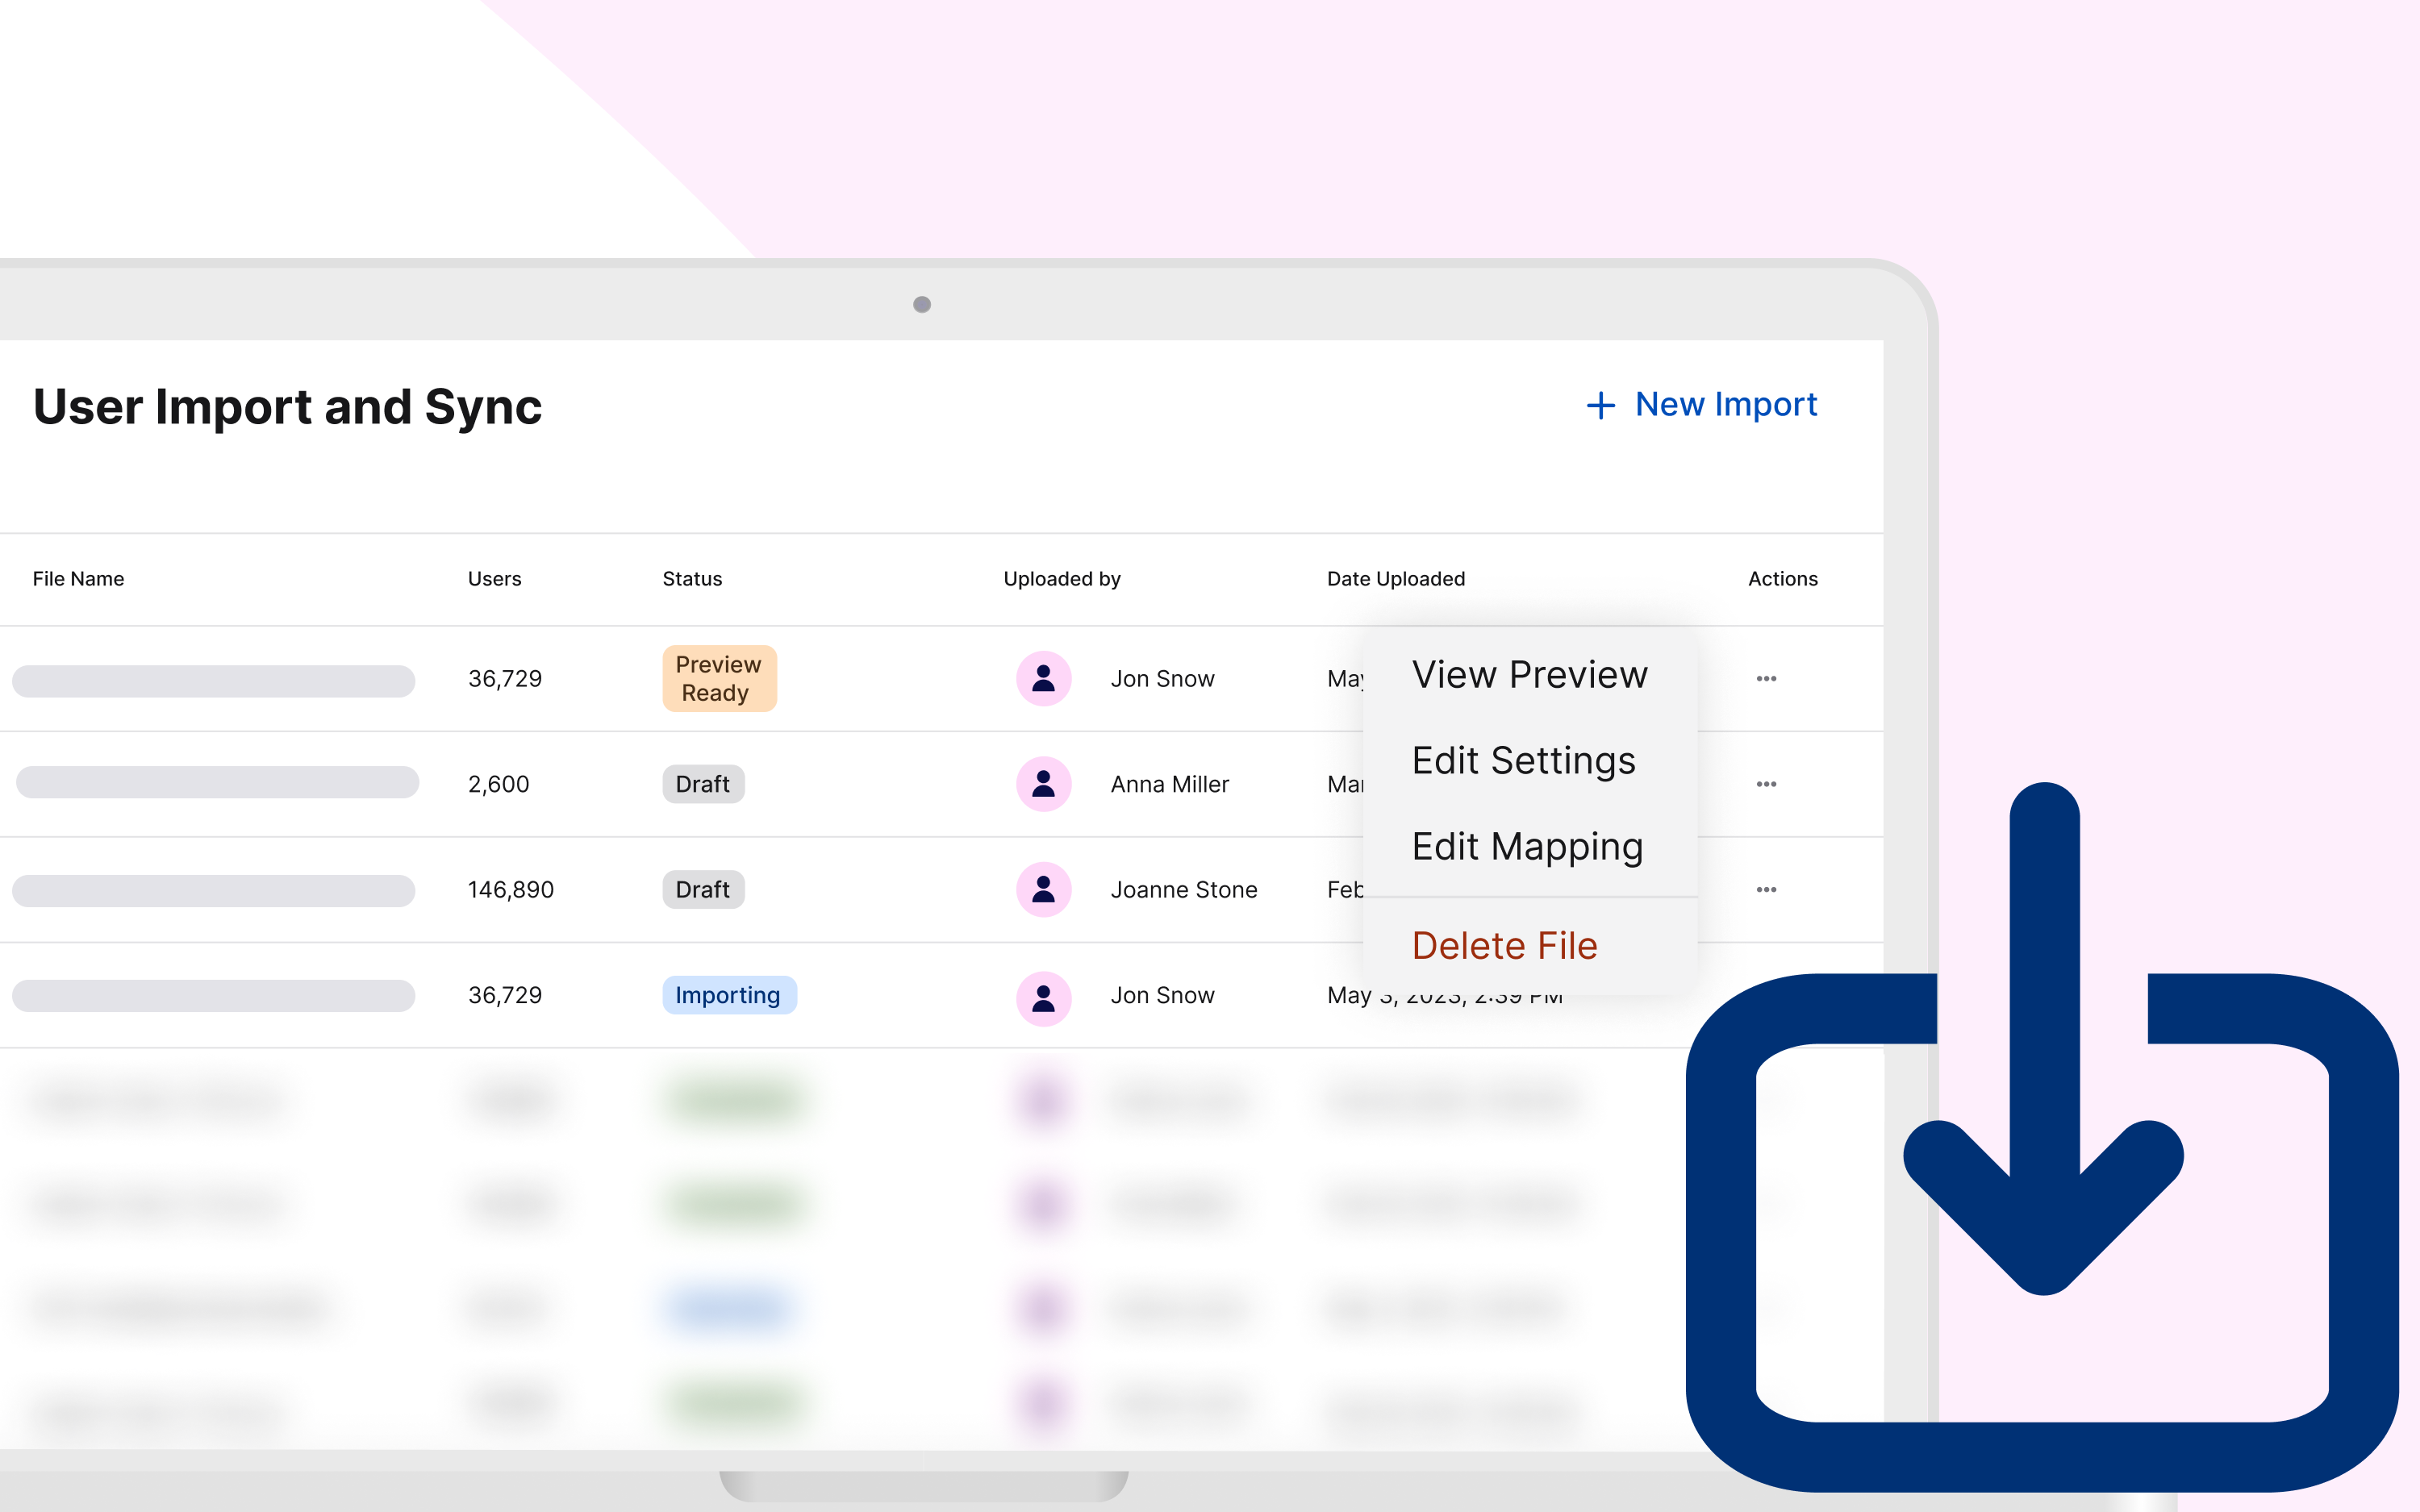This screenshot has width=2420, height=1512.
Task: Click the file name placeholder in the 146,890 row
Action: [x=213, y=890]
